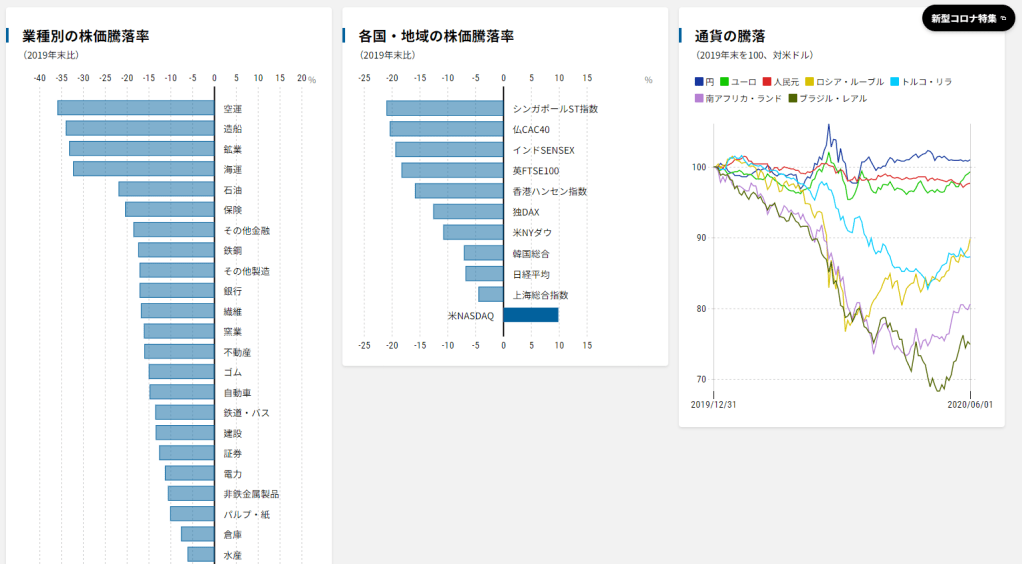Click the 英FTSE100 bar
This screenshot has width=1022, height=564.
pyautogui.click(x=452, y=170)
